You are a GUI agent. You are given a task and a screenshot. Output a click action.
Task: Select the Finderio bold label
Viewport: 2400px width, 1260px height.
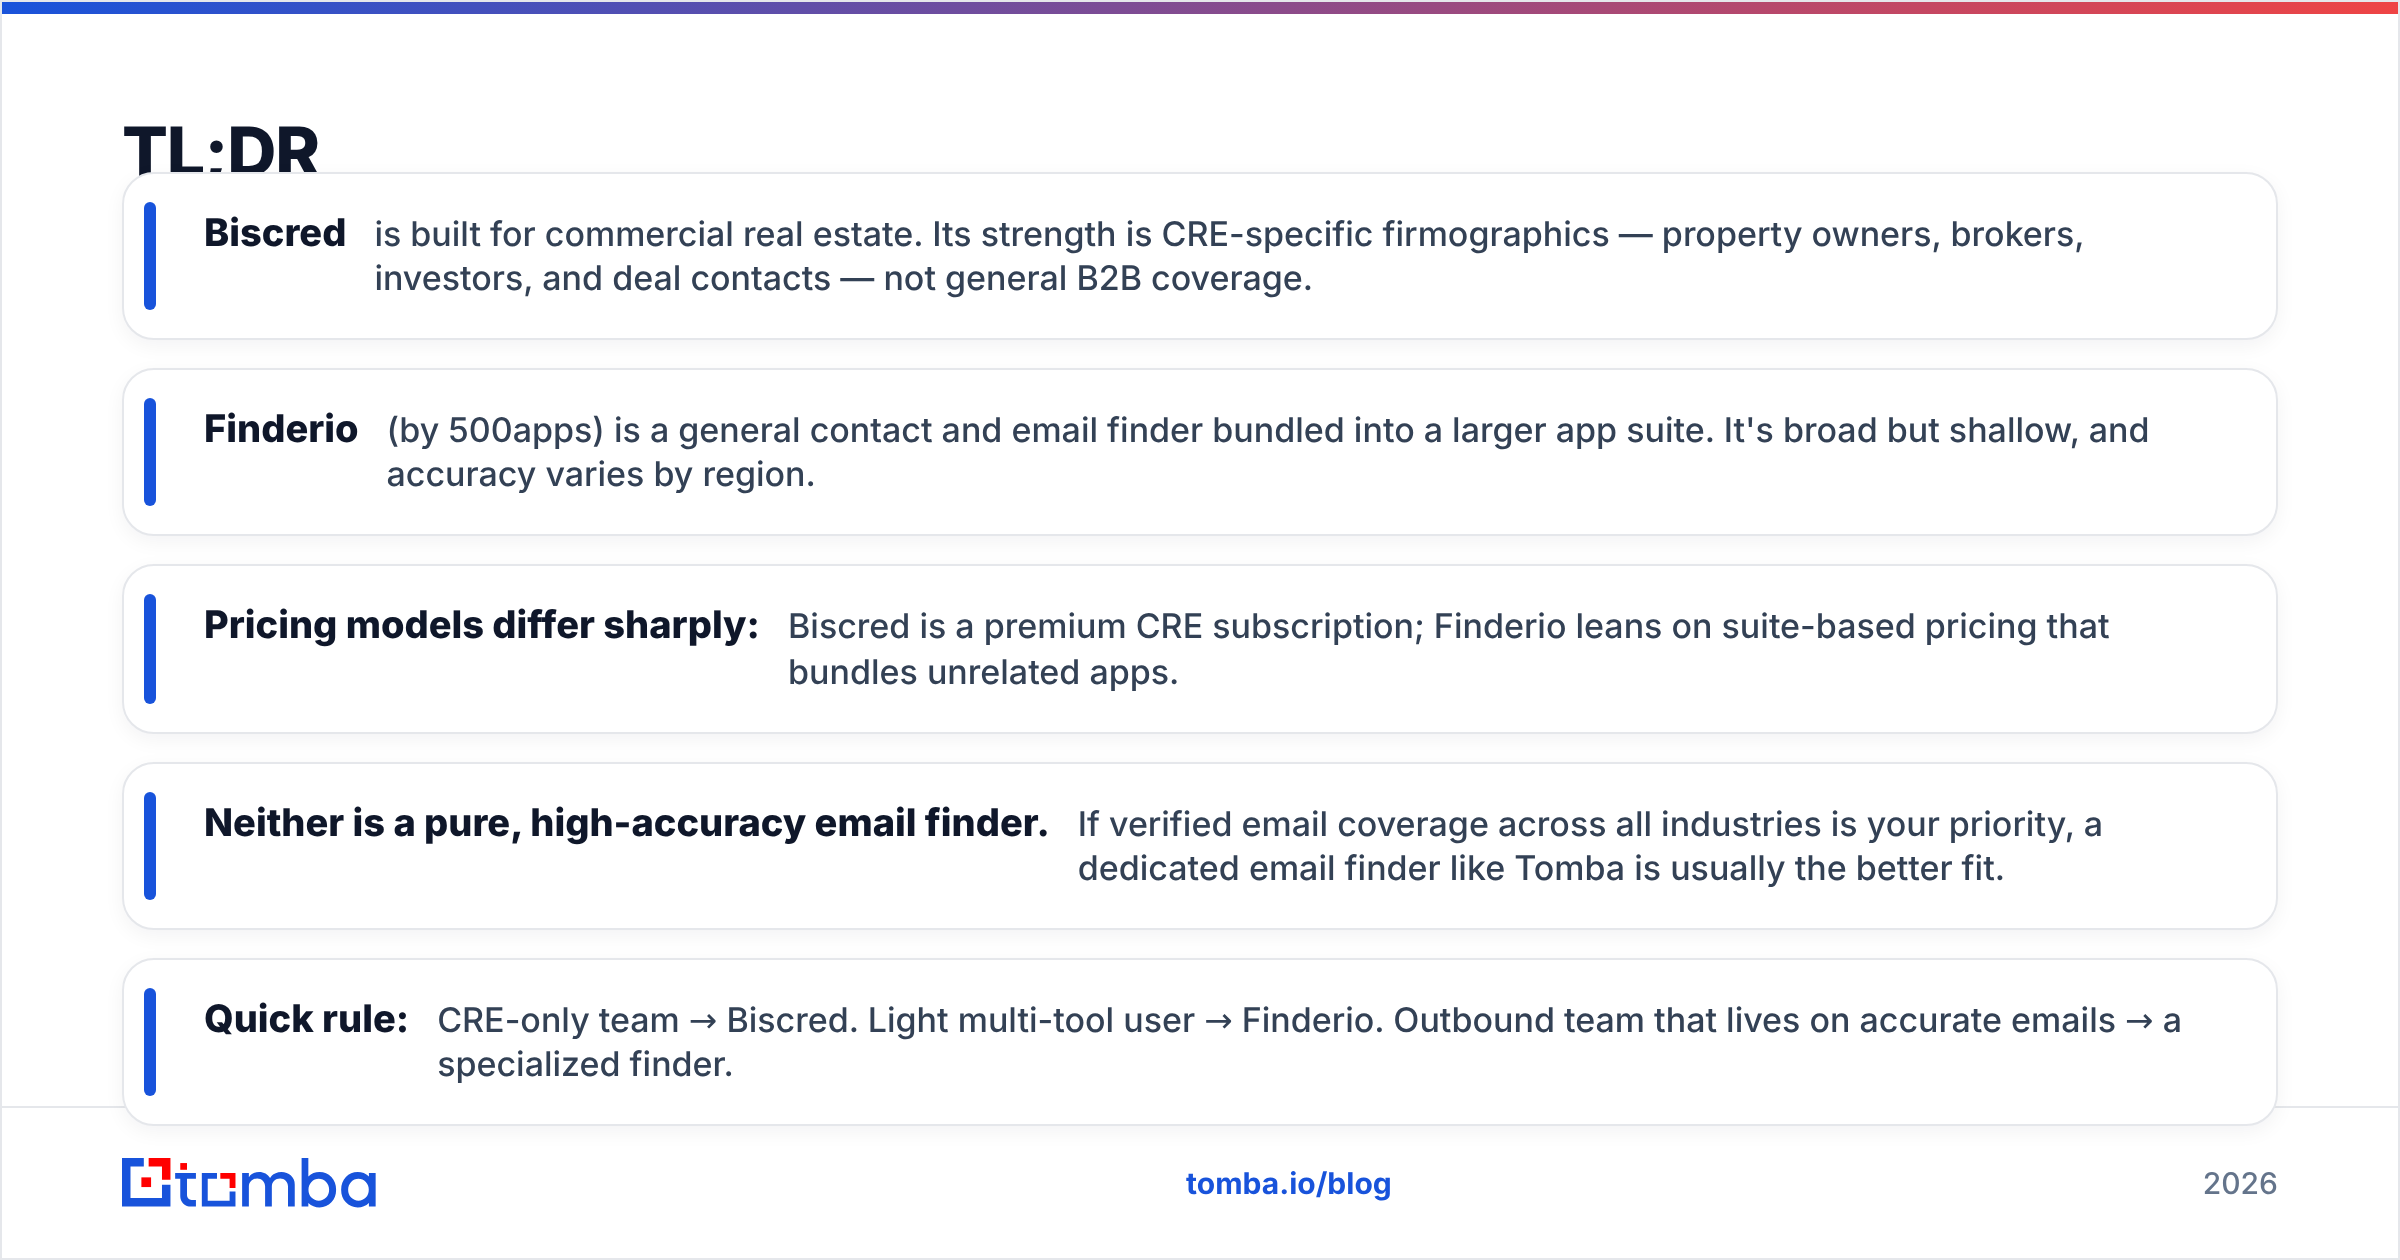pos(281,429)
